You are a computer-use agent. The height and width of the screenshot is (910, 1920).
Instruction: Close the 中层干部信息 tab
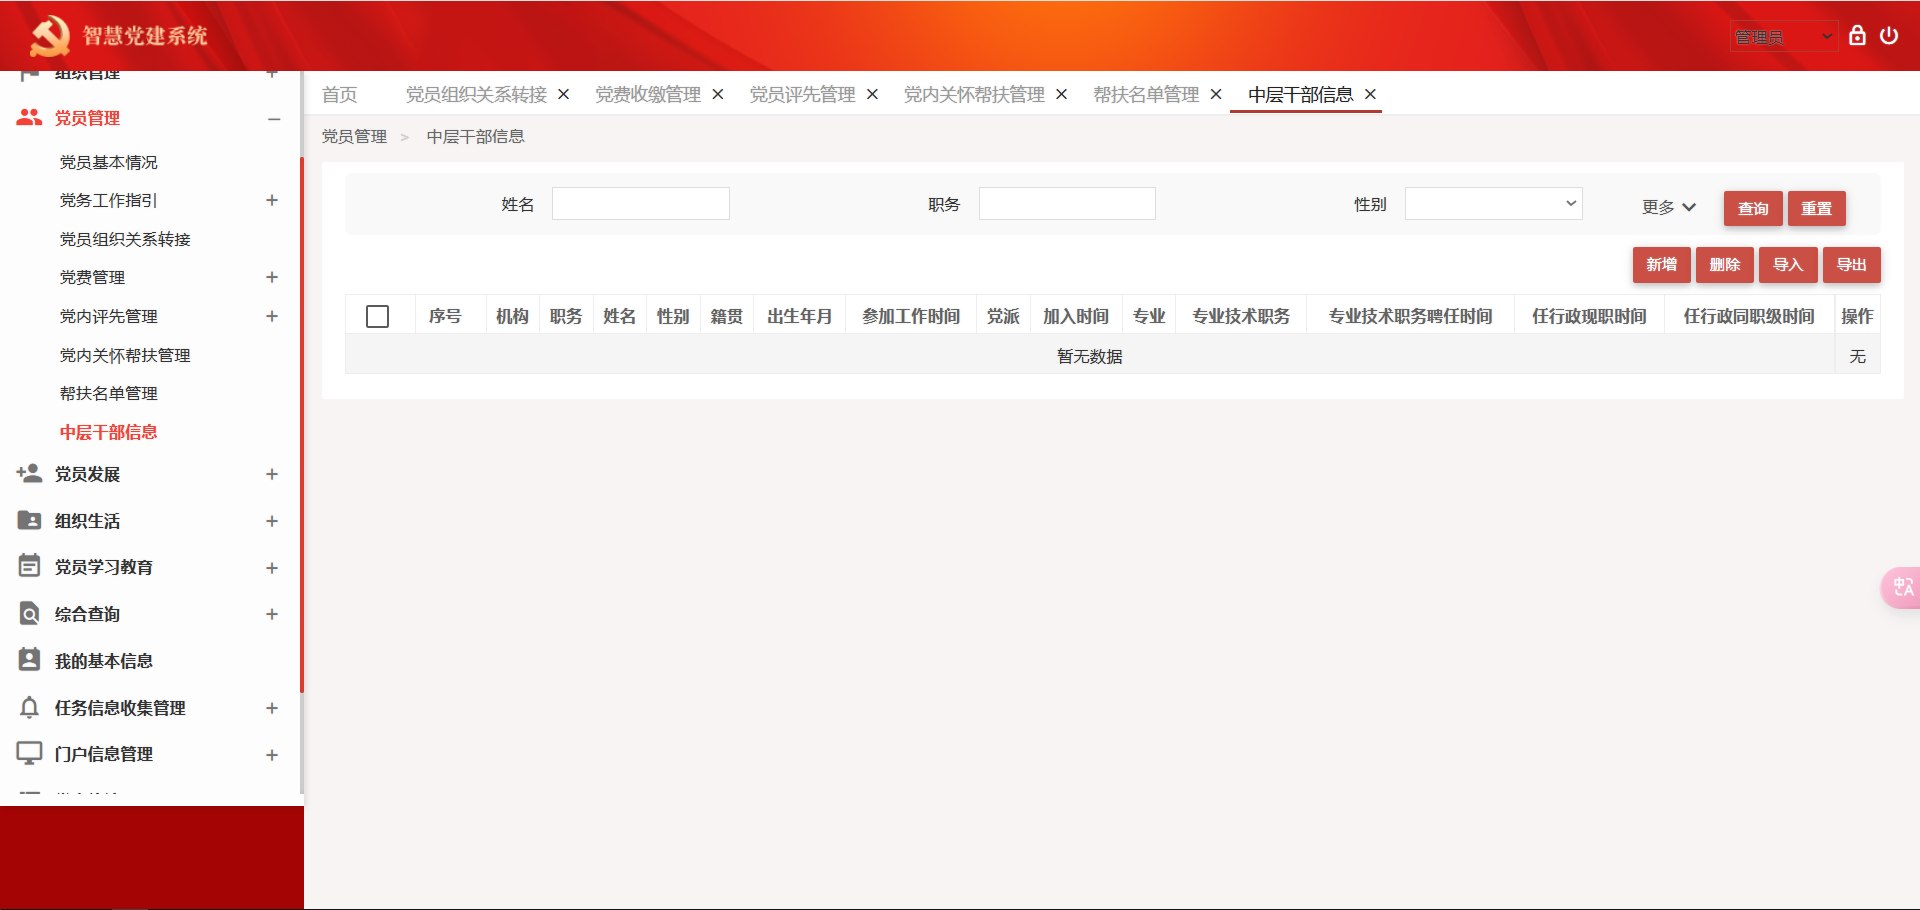coord(1371,94)
